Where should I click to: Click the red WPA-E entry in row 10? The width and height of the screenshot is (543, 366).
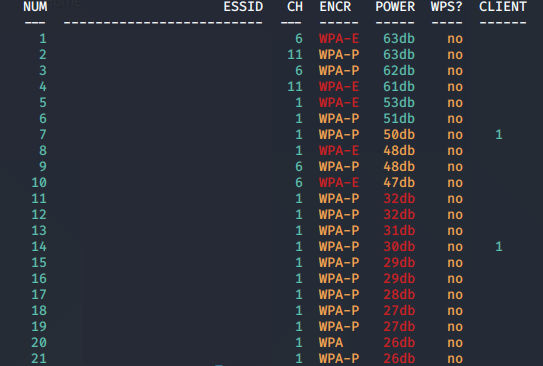click(x=339, y=182)
